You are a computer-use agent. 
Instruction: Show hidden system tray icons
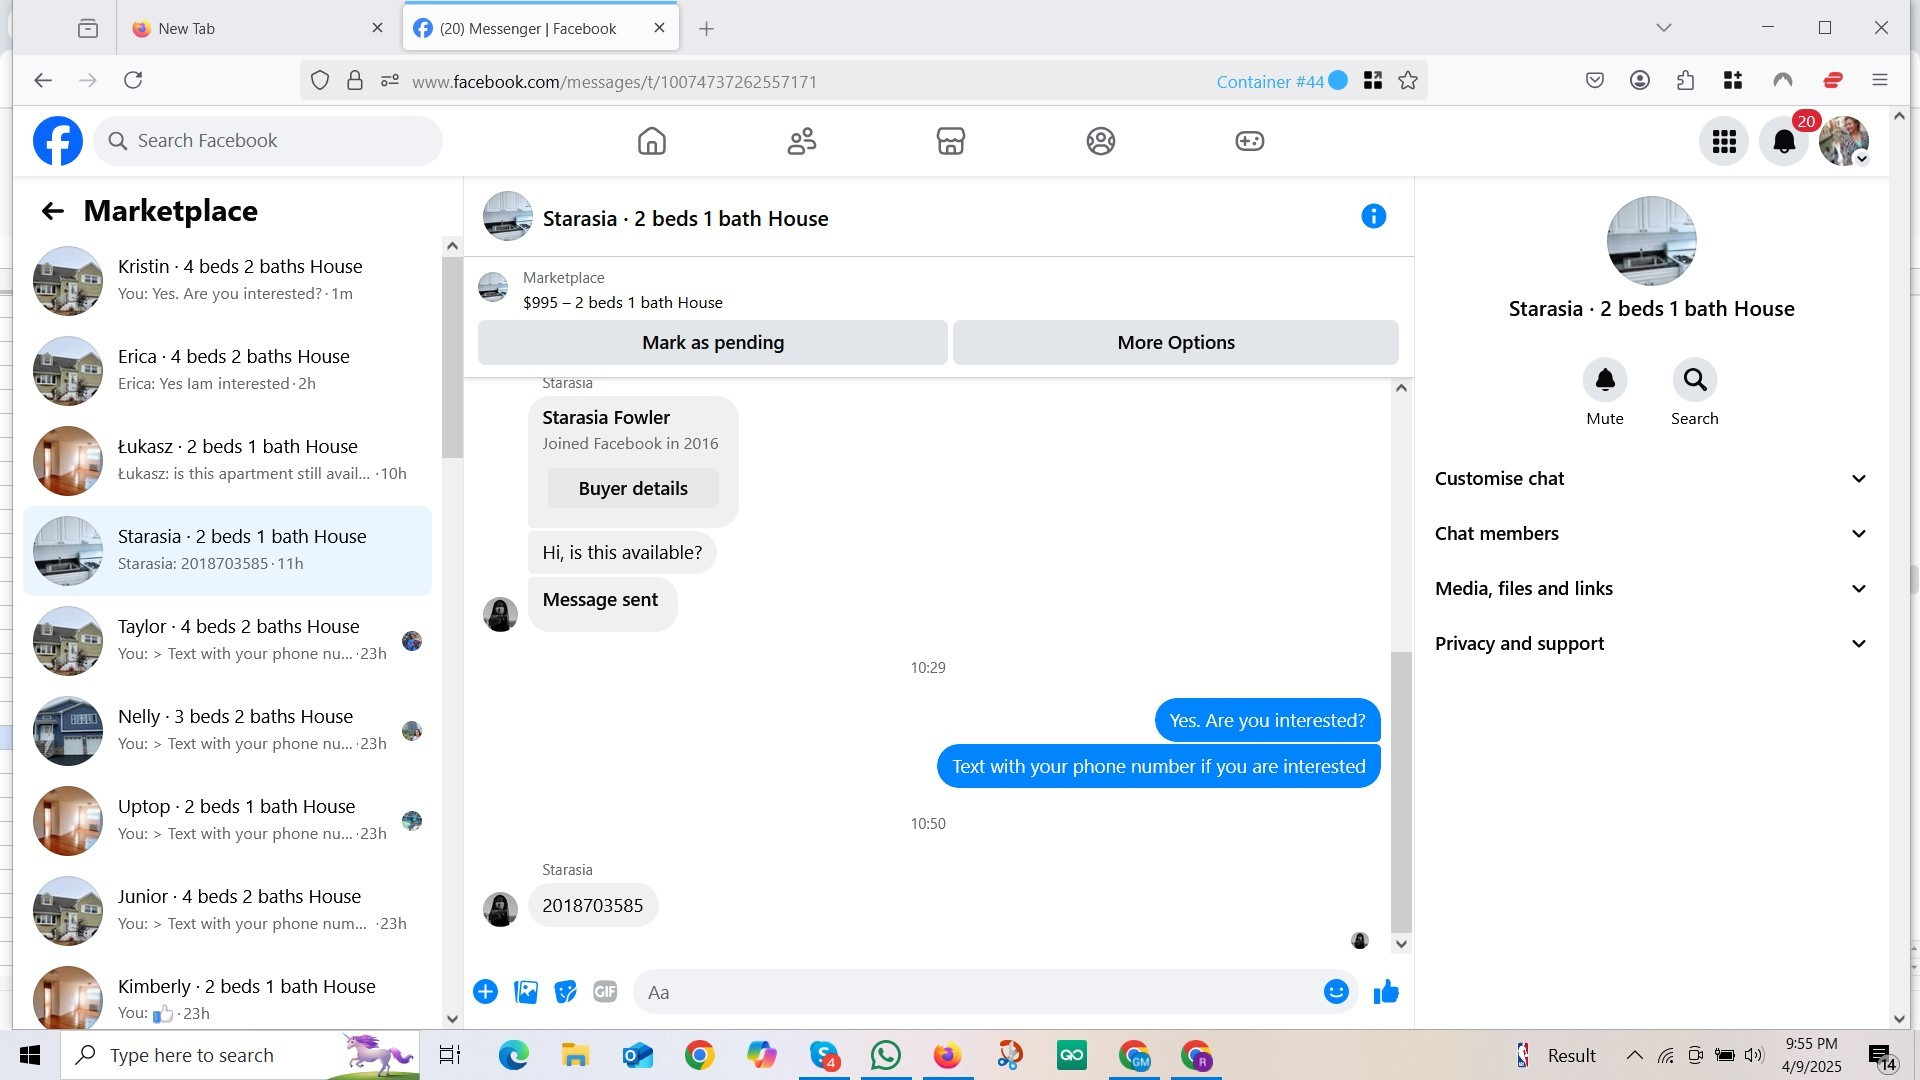pos(1634,1055)
